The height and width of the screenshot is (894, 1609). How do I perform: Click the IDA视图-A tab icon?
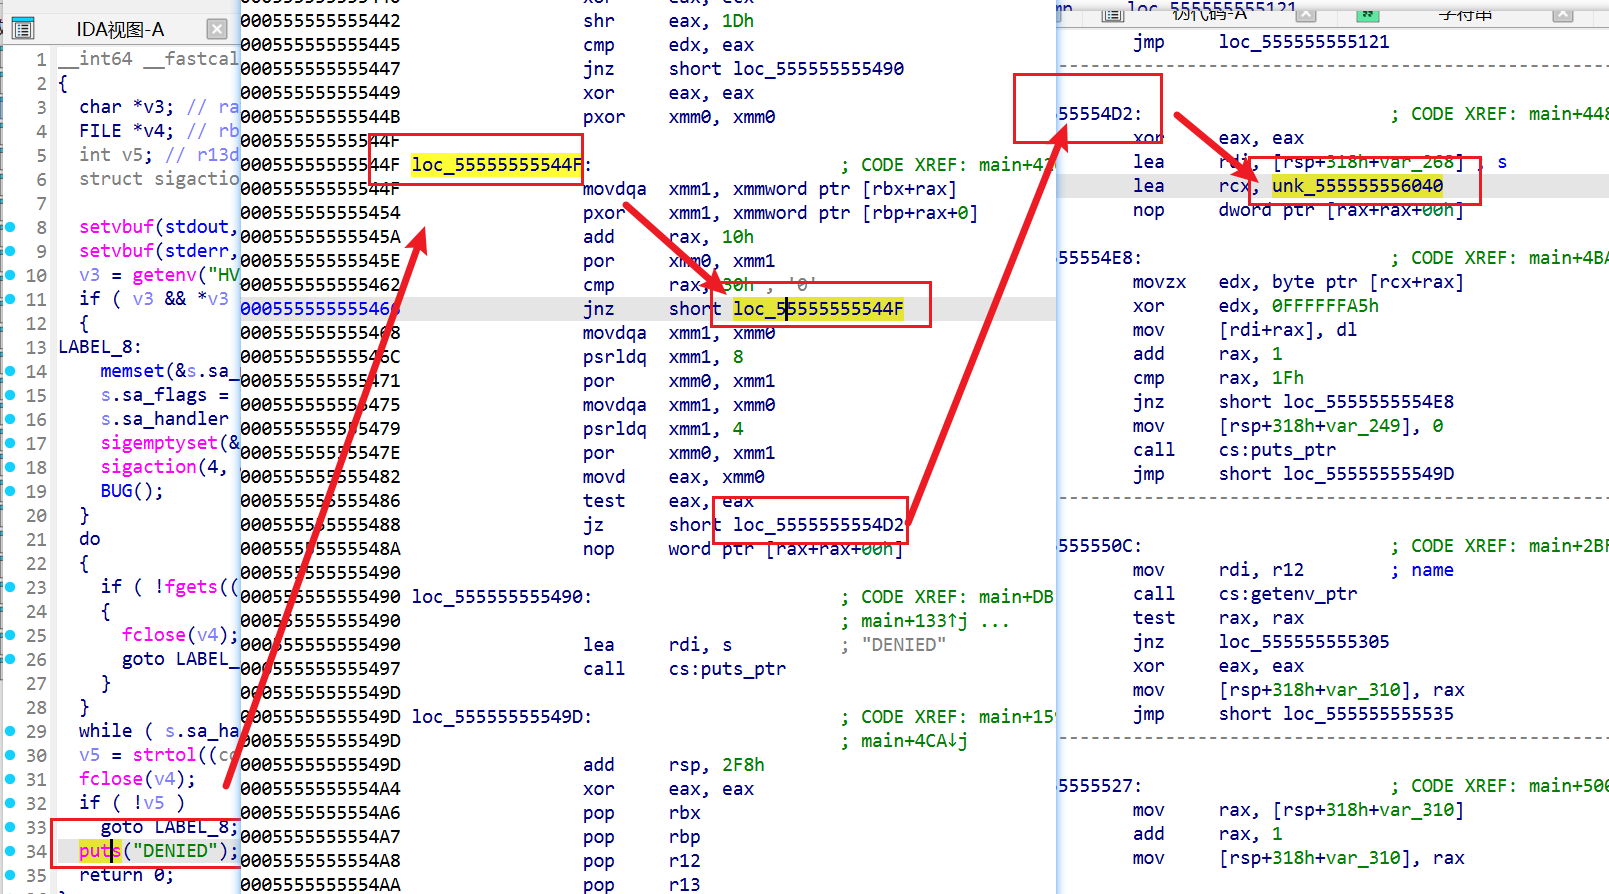tap(23, 29)
